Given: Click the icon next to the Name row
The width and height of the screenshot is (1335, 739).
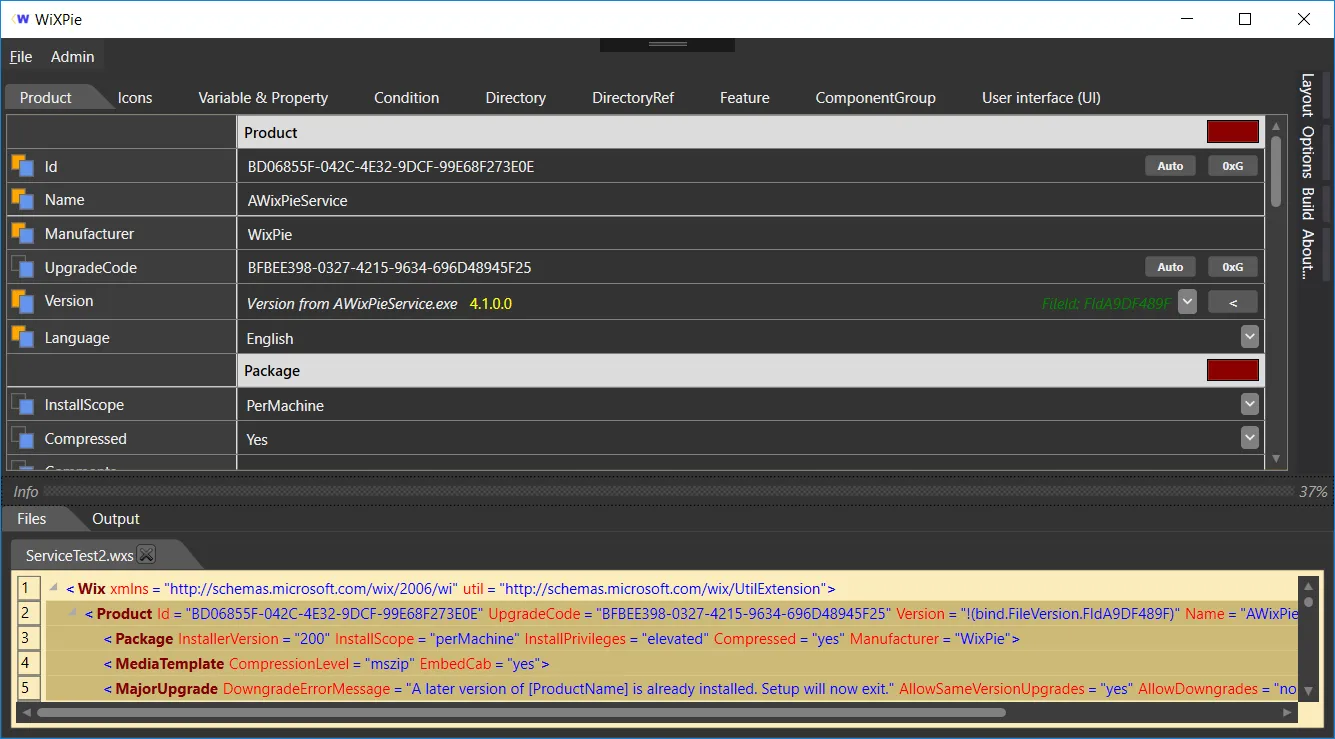Looking at the screenshot, I should tap(22, 199).
